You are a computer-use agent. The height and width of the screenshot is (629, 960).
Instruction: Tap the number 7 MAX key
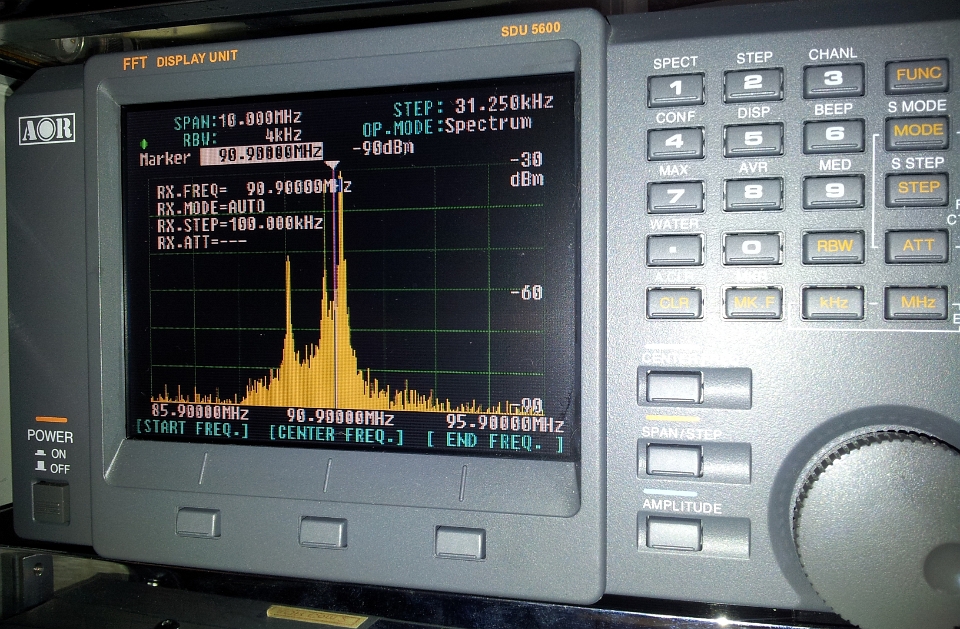click(676, 197)
